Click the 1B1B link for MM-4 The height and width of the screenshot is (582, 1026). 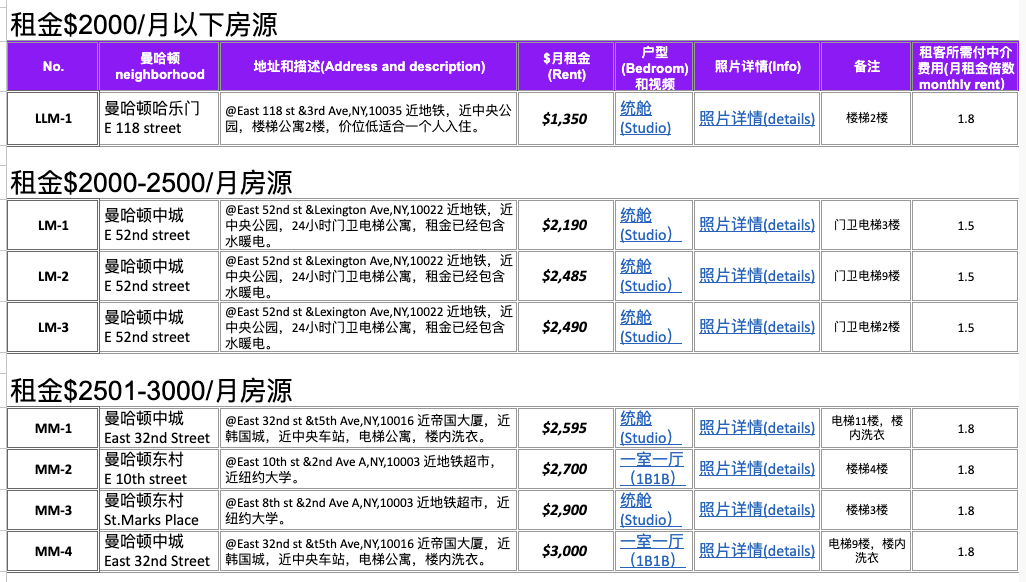(x=650, y=551)
